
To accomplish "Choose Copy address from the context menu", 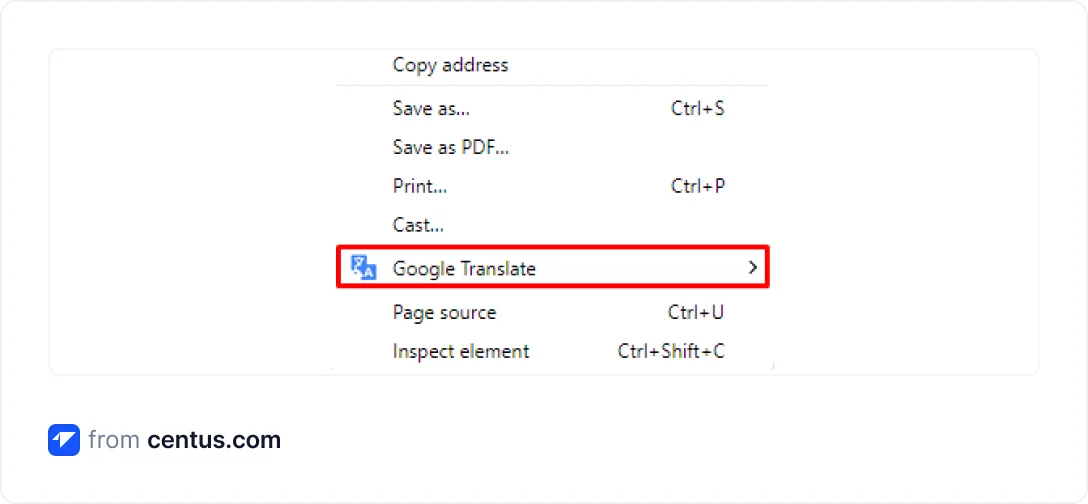I will coord(450,65).
